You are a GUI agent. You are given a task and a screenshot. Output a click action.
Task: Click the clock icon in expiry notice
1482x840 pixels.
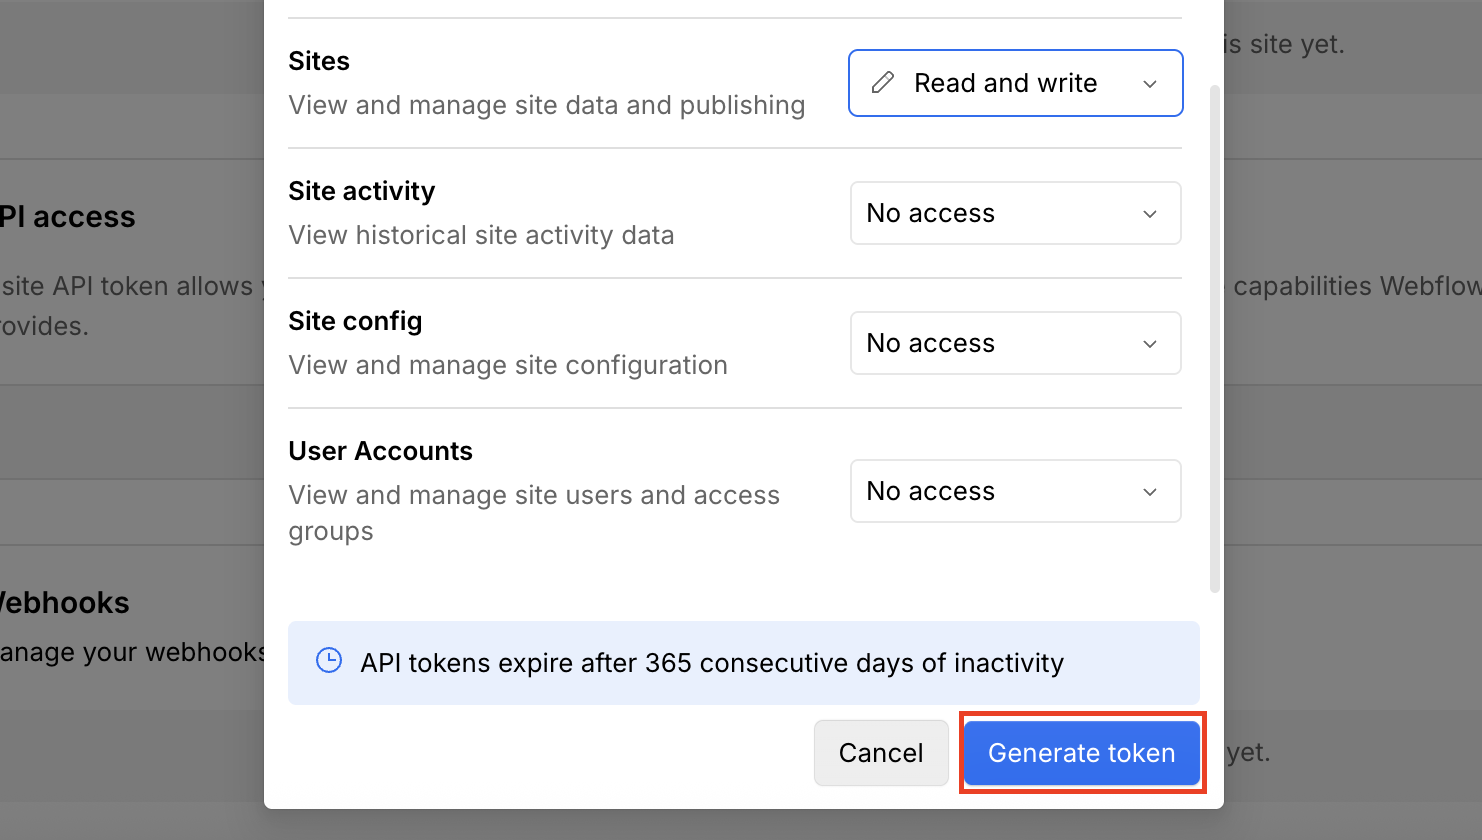tap(329, 661)
